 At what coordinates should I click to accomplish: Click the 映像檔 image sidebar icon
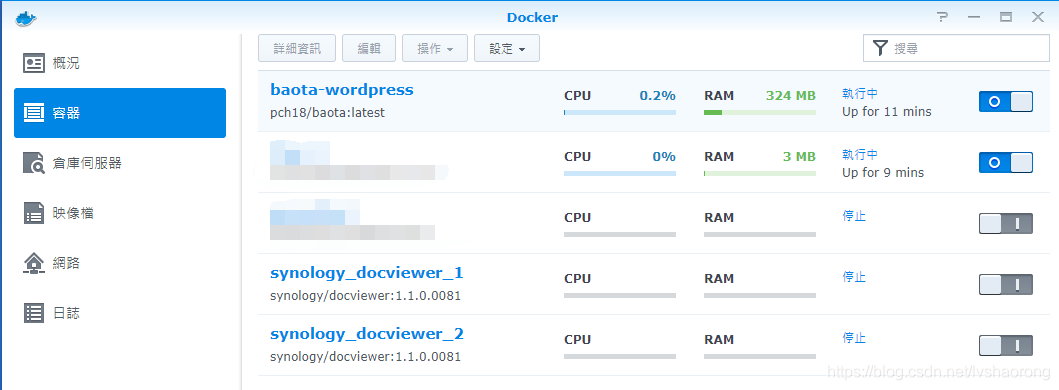pyautogui.click(x=34, y=213)
